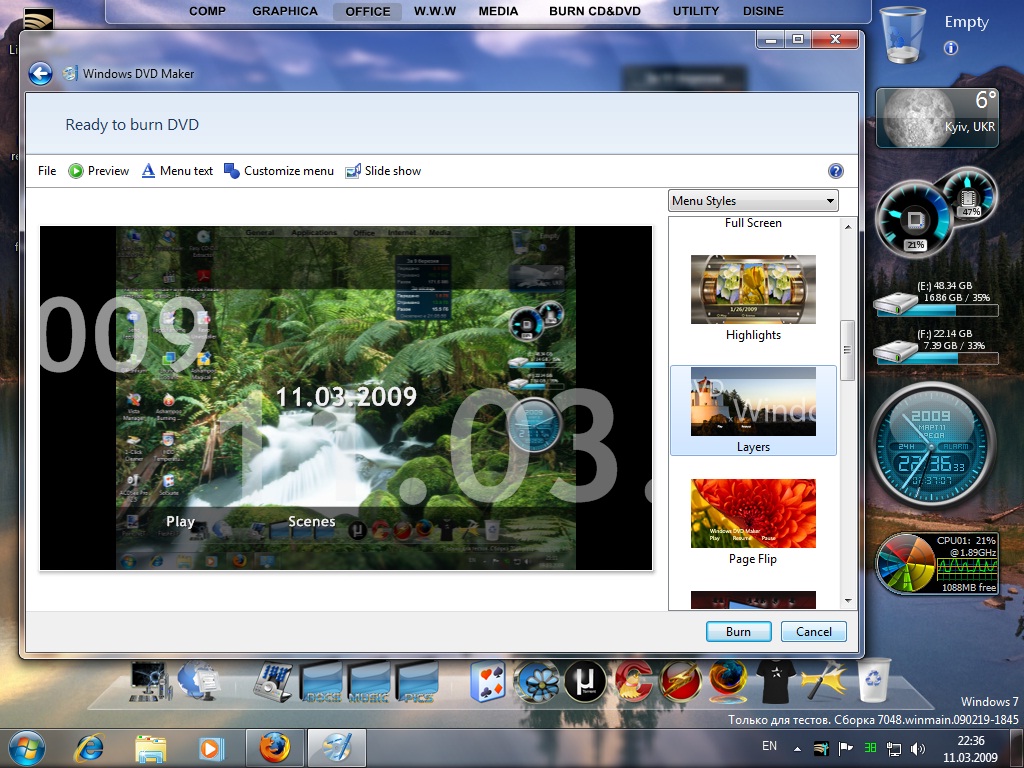1024x768 pixels.
Task: Open the MEDIA tab in the top dock
Action: [498, 11]
